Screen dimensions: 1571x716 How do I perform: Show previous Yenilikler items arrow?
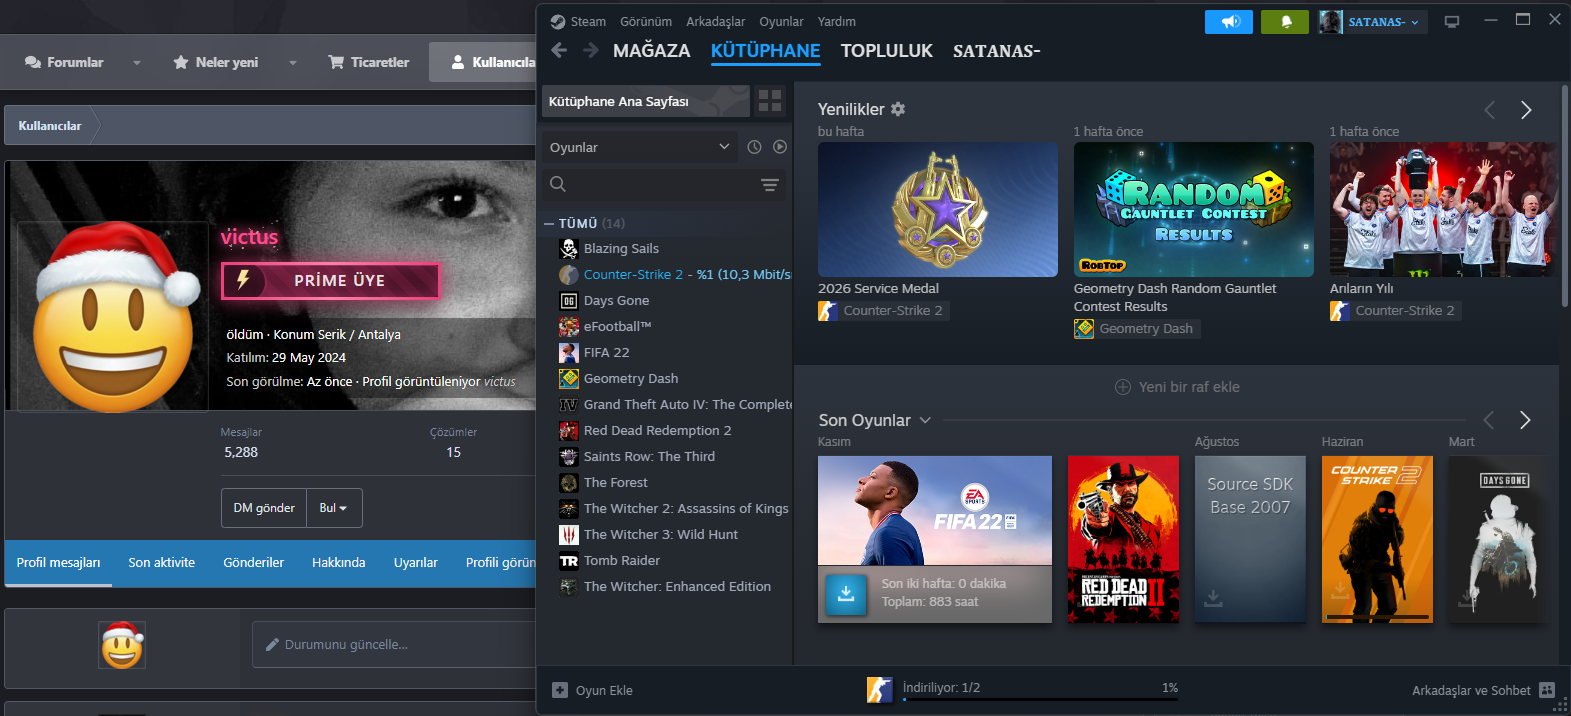tap(1490, 110)
